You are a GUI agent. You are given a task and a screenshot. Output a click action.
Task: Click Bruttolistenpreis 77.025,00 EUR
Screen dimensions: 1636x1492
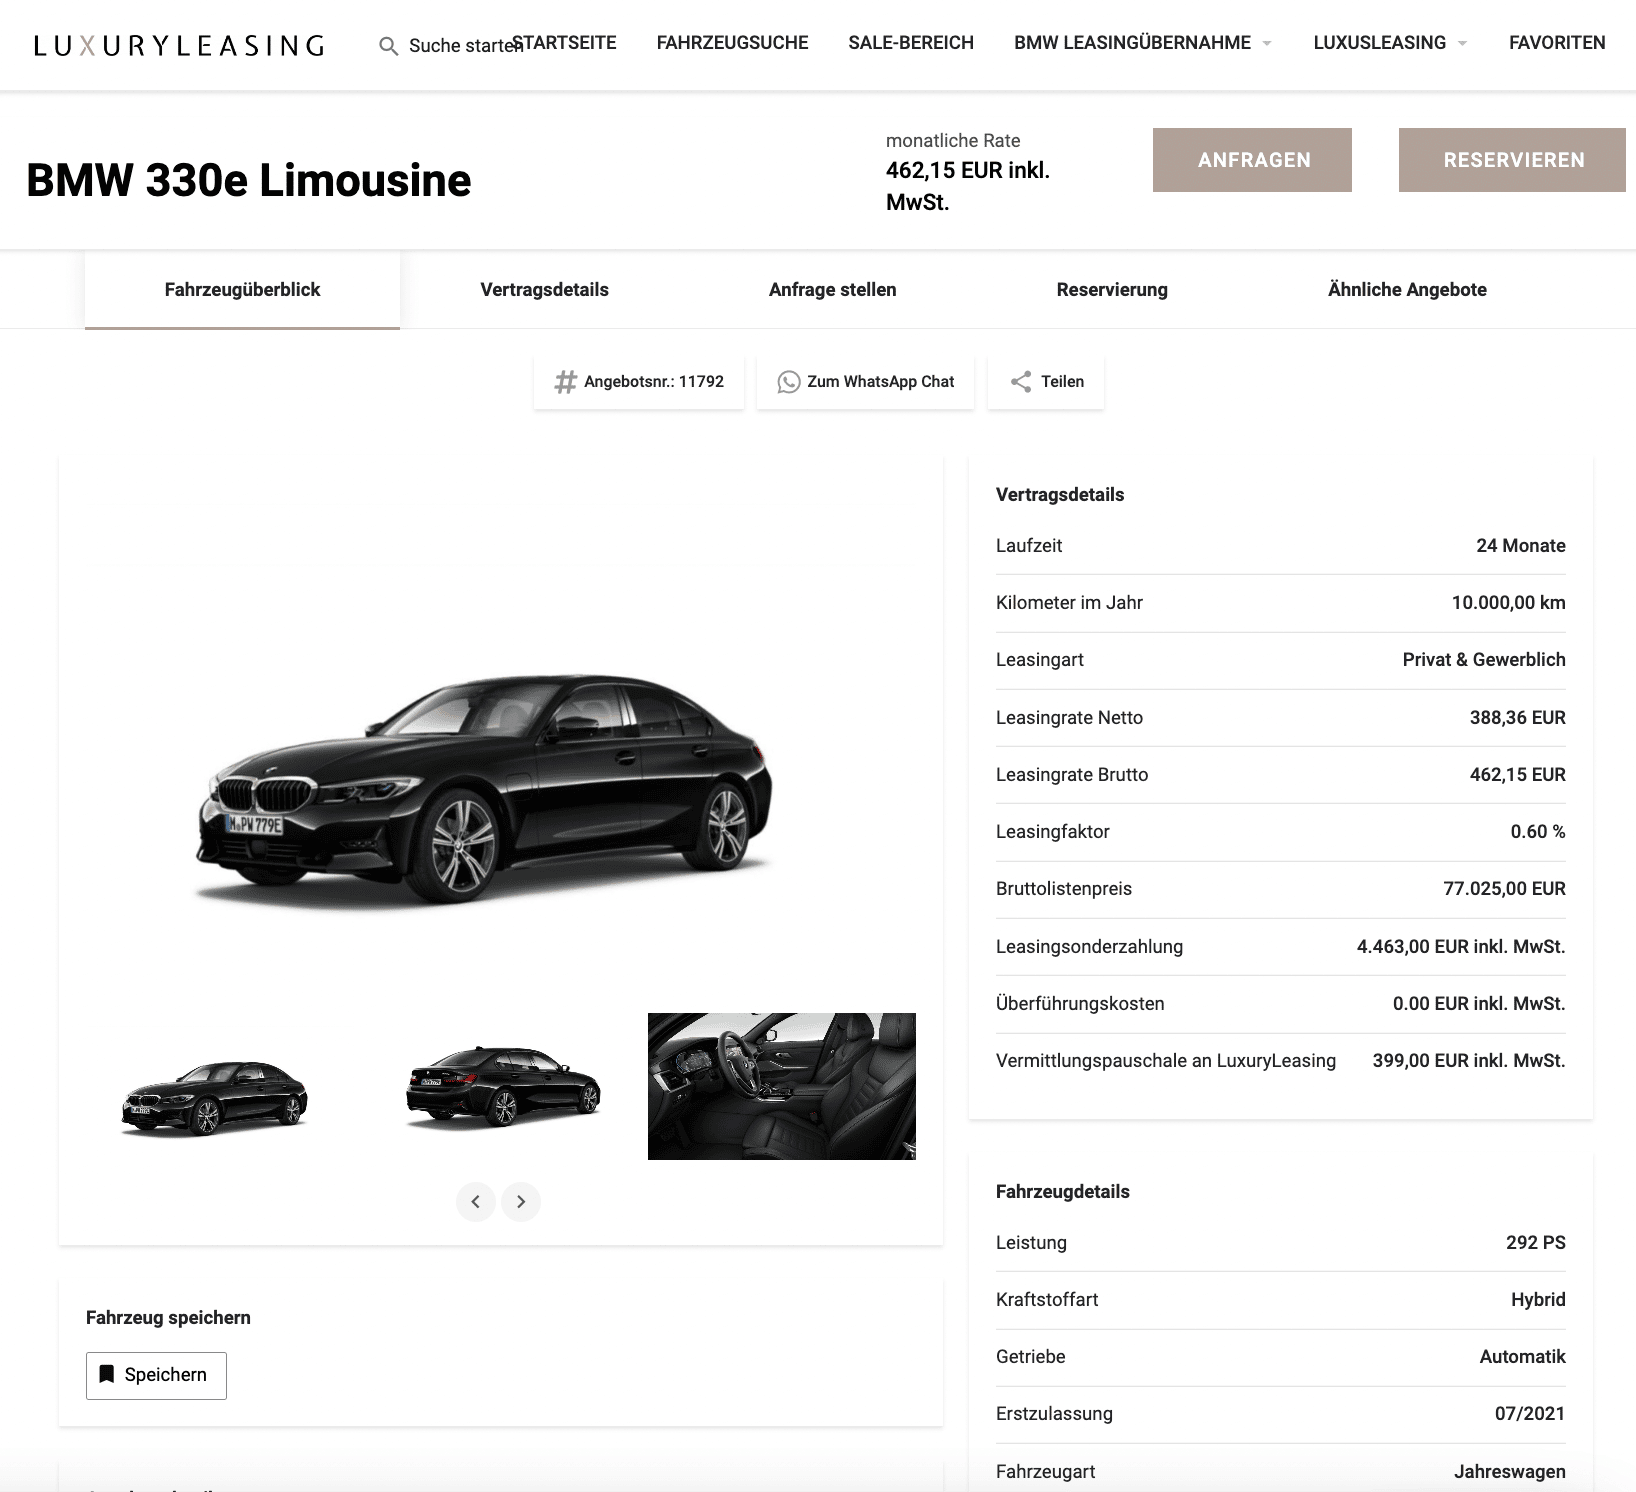click(x=1504, y=889)
